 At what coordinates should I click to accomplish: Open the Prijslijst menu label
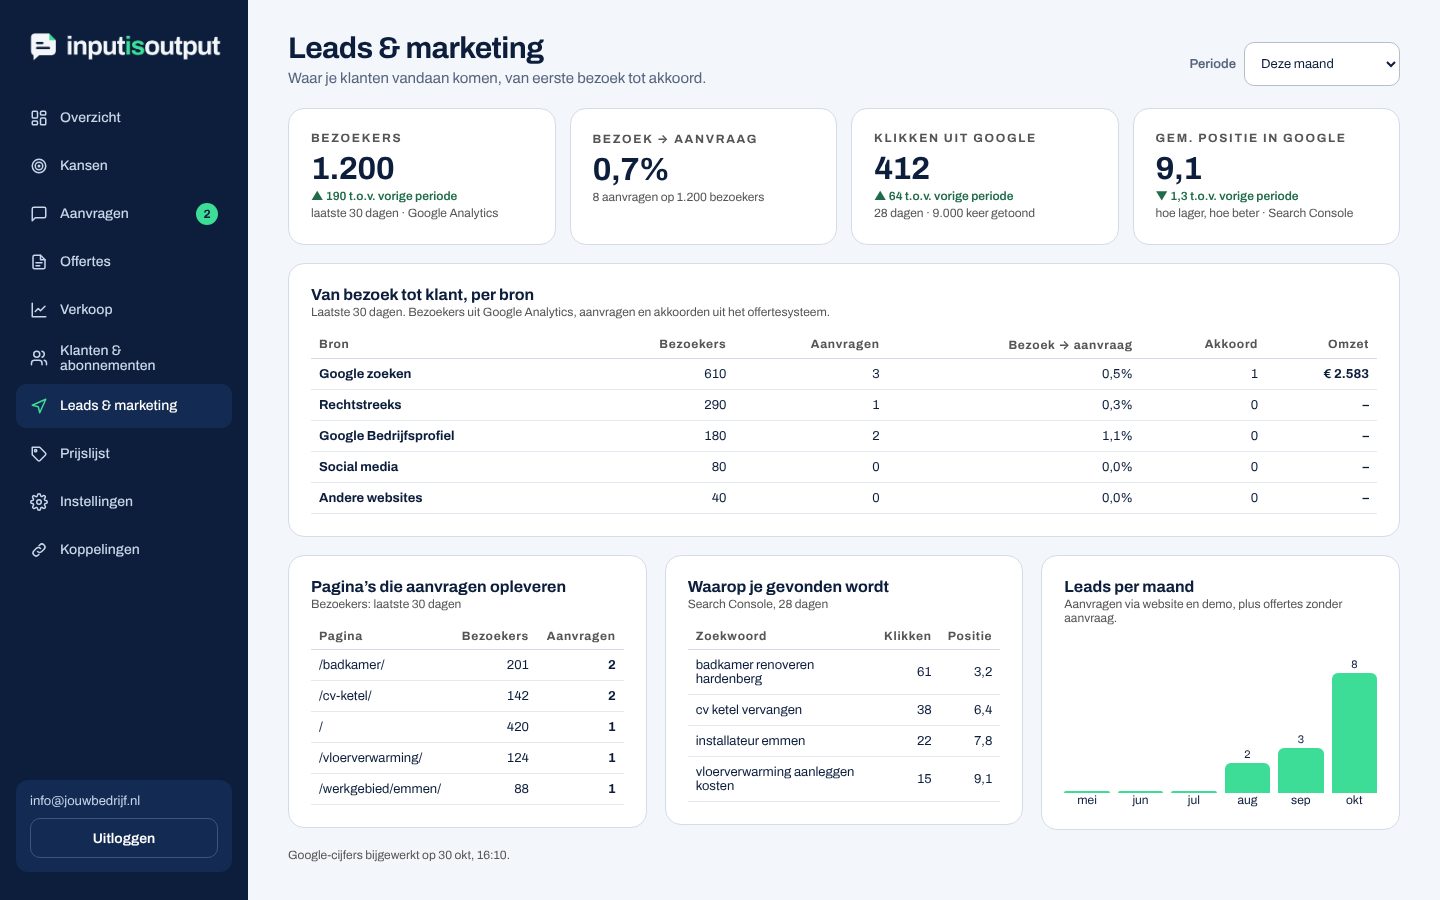pyautogui.click(x=85, y=453)
